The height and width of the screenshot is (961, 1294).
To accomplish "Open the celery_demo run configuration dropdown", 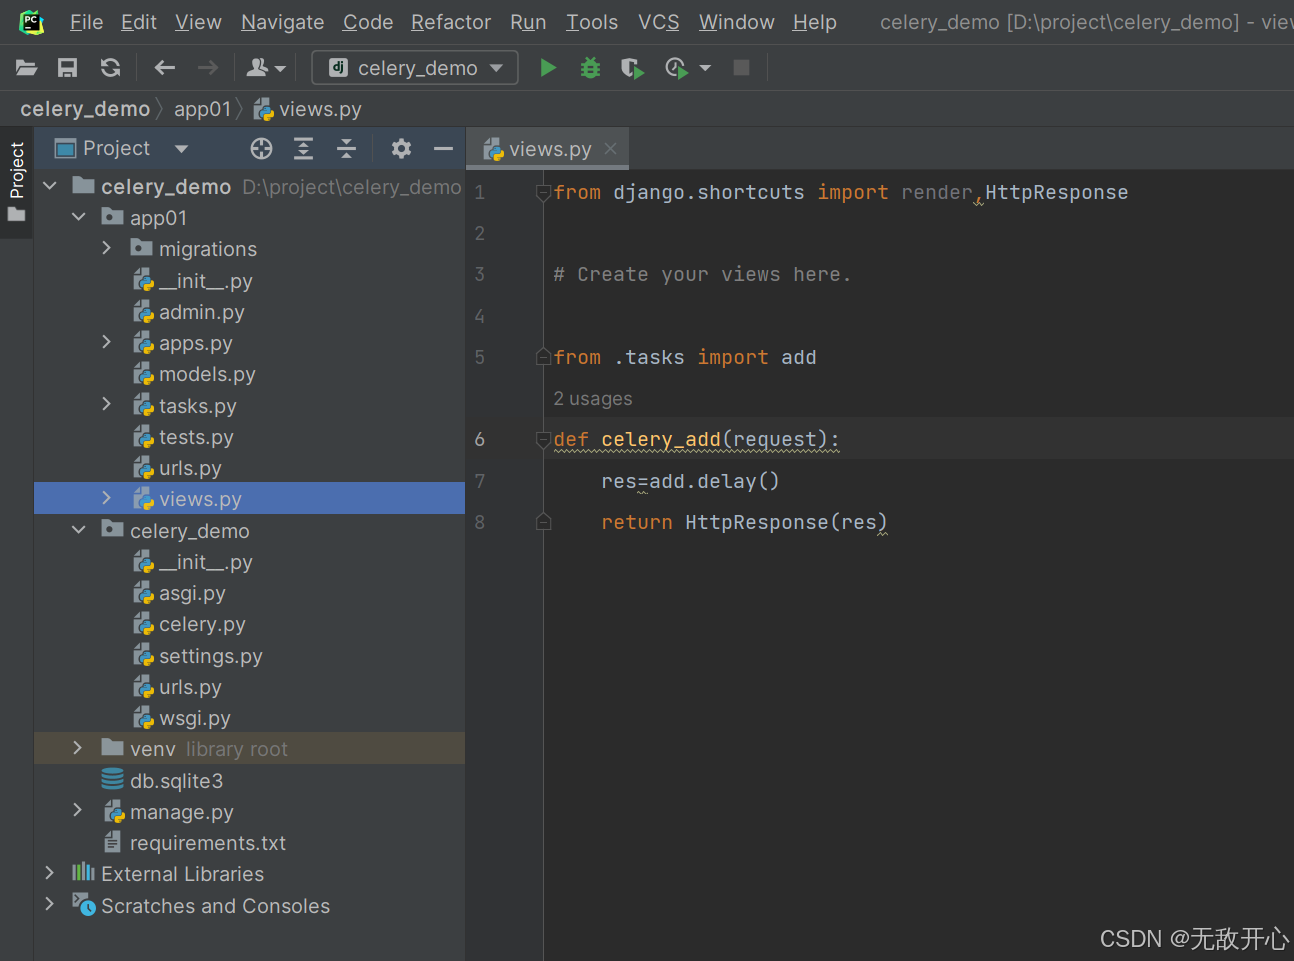I will [x=415, y=68].
